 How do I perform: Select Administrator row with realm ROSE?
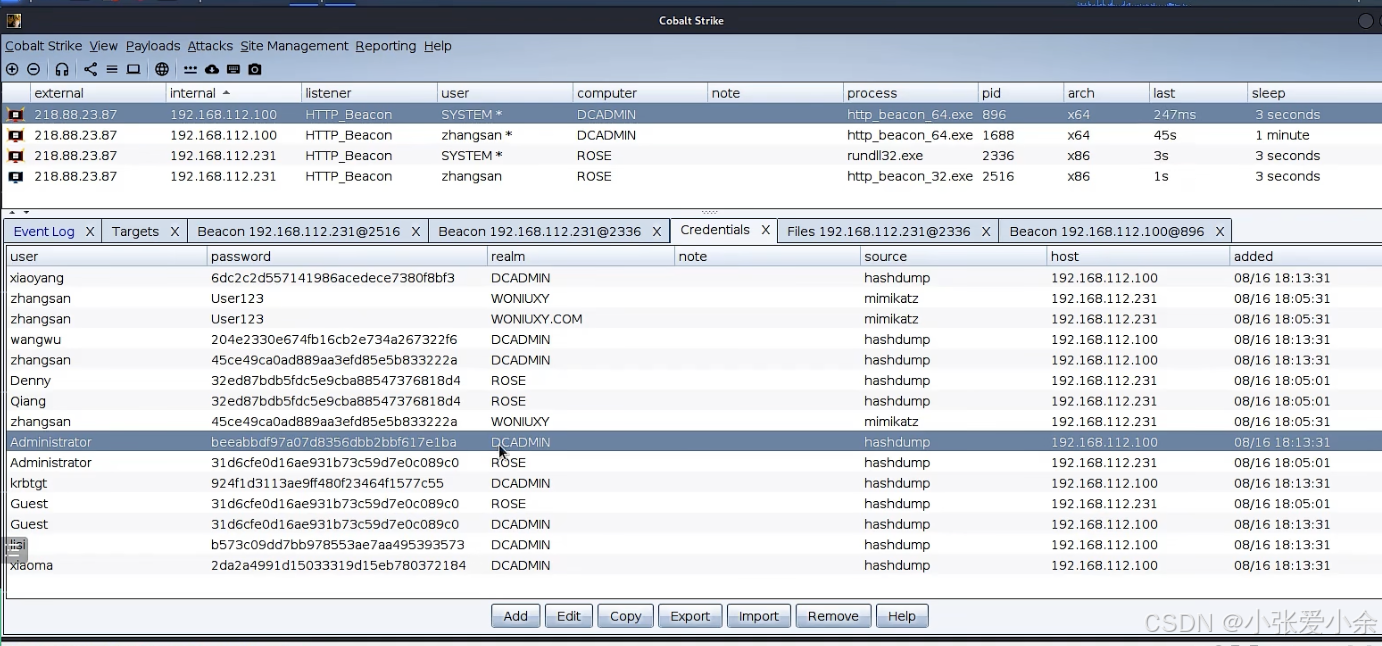[694, 463]
